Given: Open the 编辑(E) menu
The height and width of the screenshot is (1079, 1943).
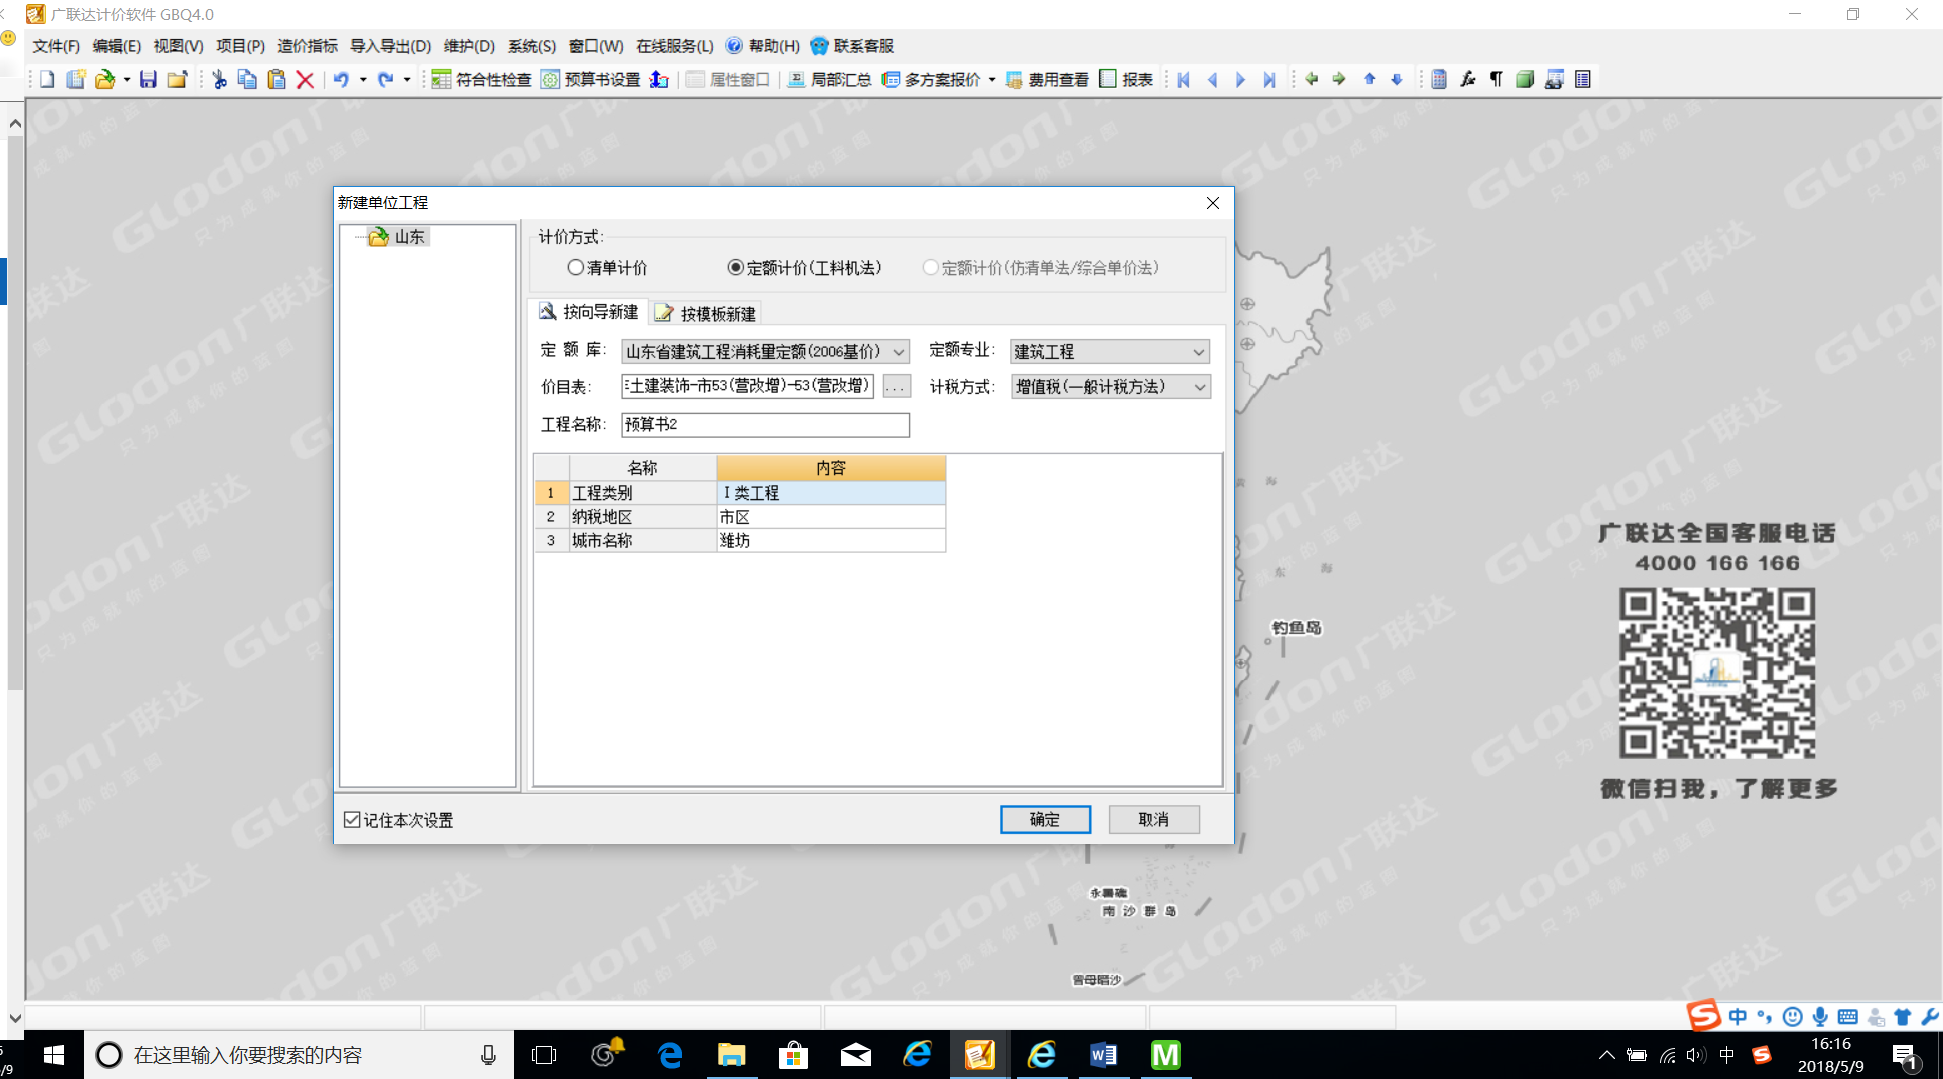Looking at the screenshot, I should click(117, 46).
